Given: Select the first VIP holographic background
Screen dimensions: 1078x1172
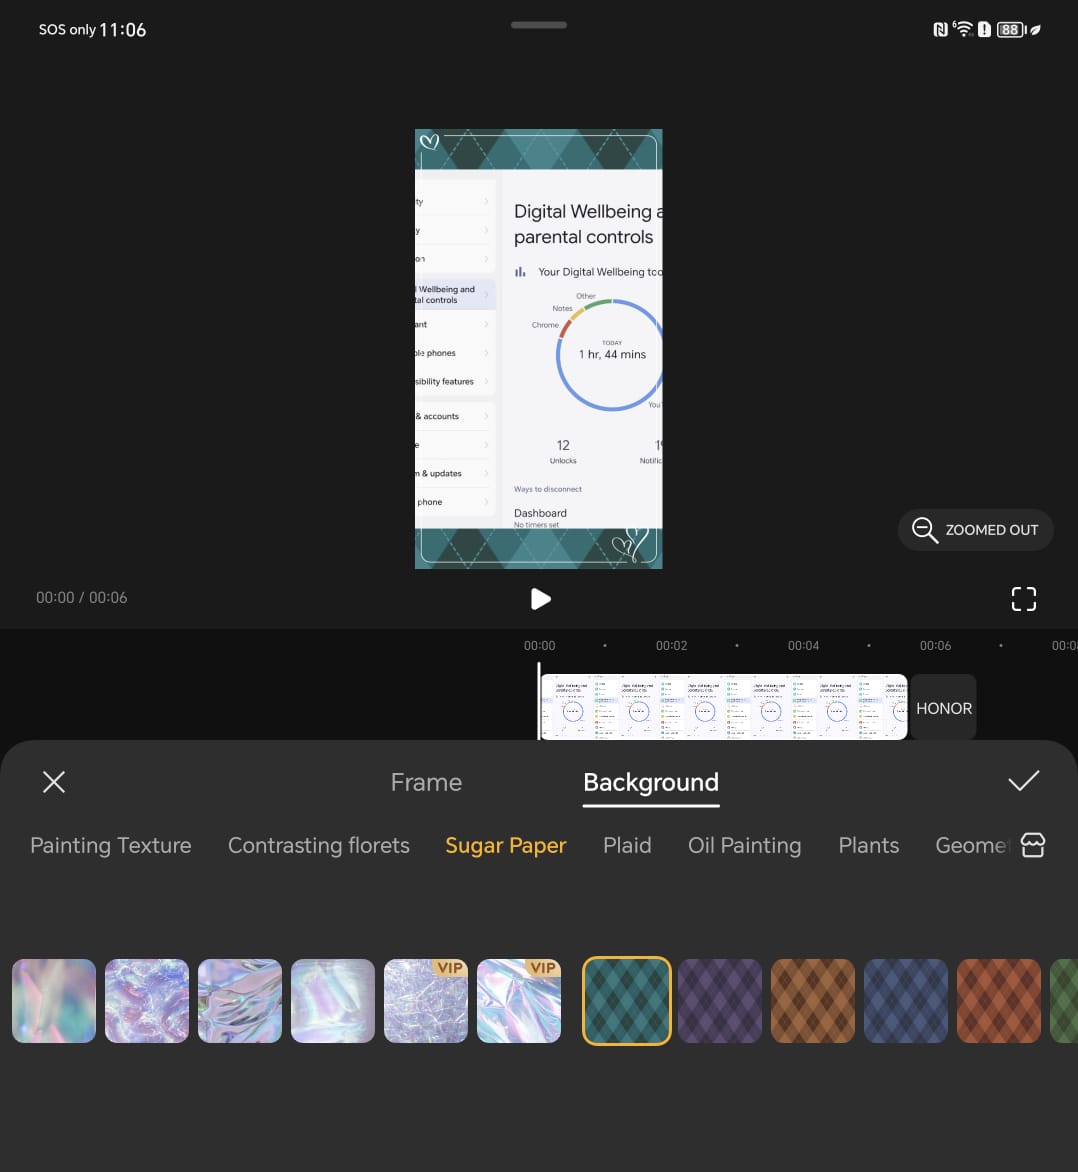Looking at the screenshot, I should click(426, 1001).
